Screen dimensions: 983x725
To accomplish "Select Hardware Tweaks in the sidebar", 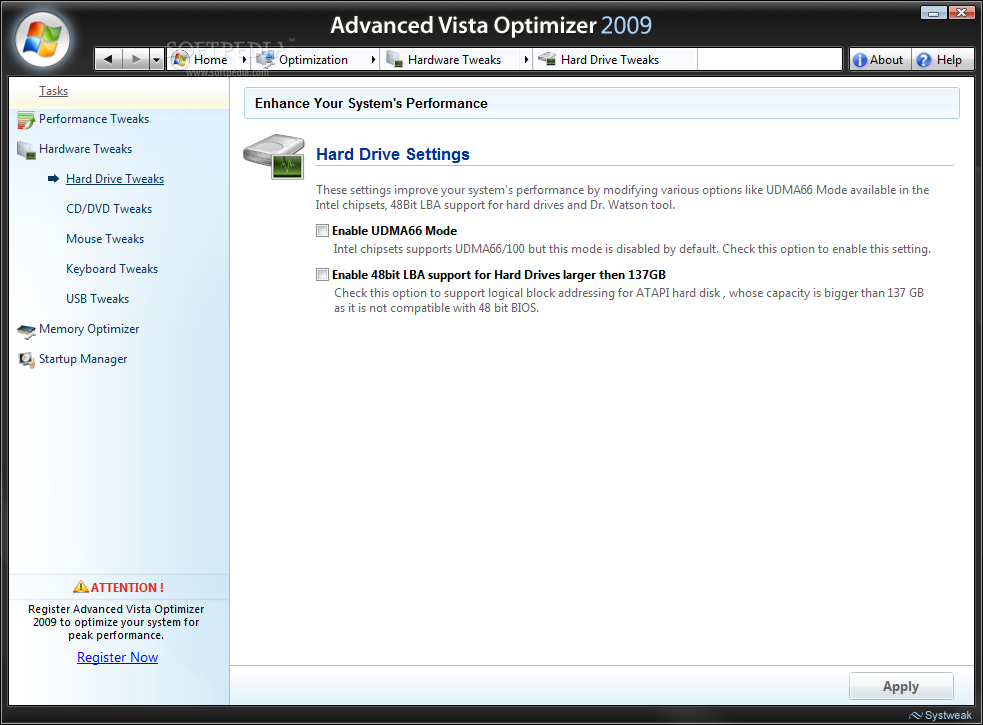I will click(x=85, y=149).
